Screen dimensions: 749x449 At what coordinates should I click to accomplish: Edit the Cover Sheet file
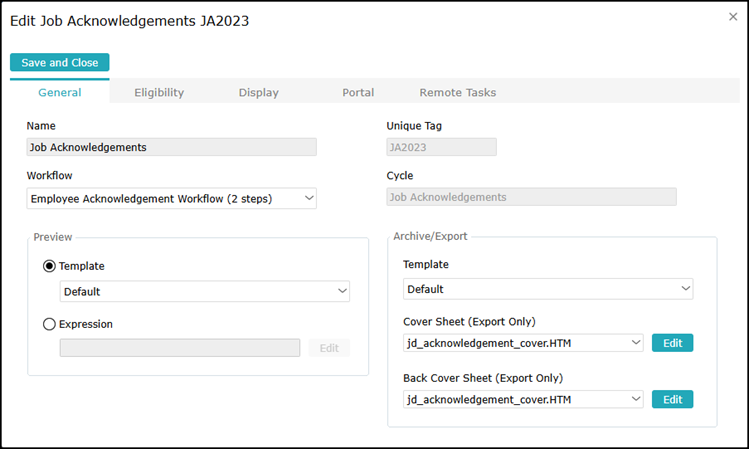coord(672,343)
